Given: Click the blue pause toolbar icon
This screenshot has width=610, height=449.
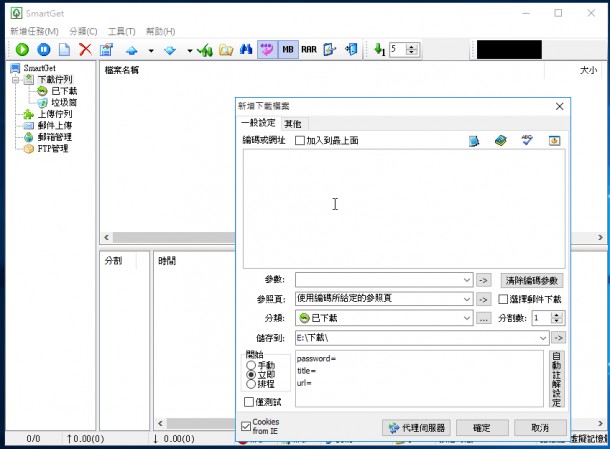Looking at the screenshot, I should coord(44,49).
